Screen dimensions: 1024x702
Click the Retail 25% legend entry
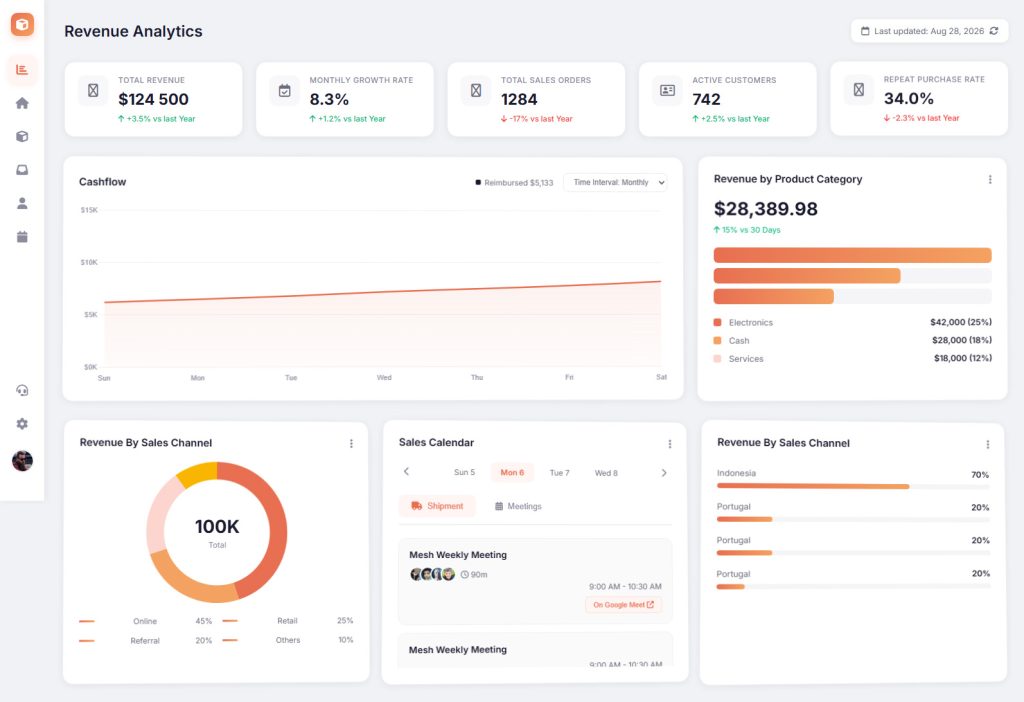point(288,620)
